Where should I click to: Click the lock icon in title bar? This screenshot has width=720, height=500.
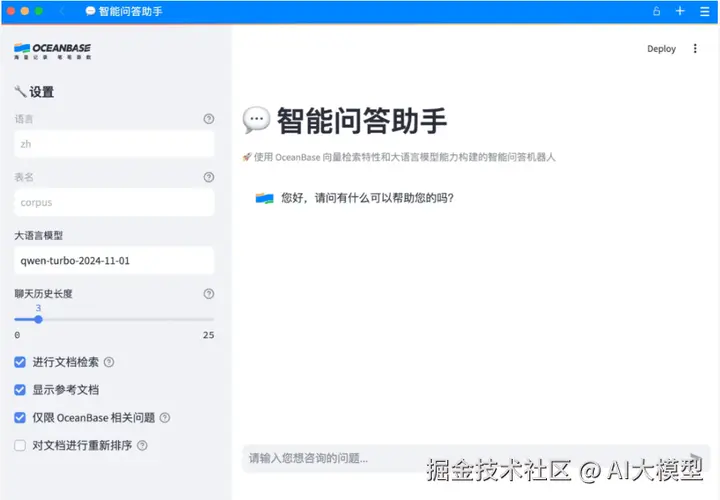tap(656, 11)
